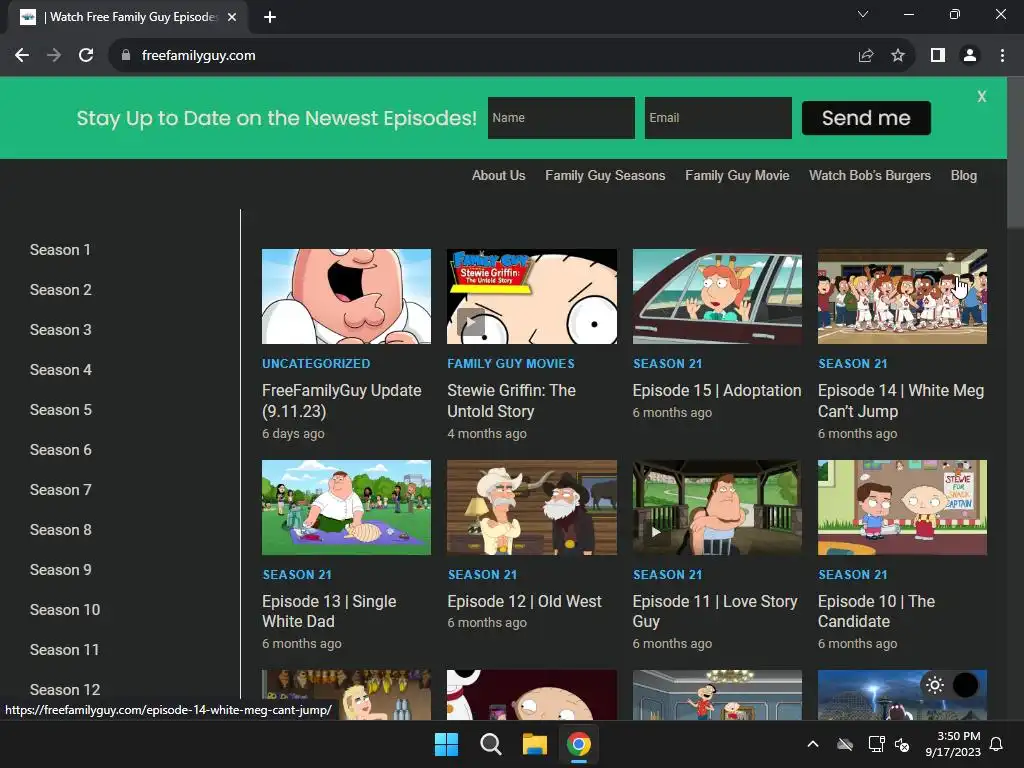The image size is (1024, 768).
Task: Open a new tab with plus icon
Action: point(270,17)
